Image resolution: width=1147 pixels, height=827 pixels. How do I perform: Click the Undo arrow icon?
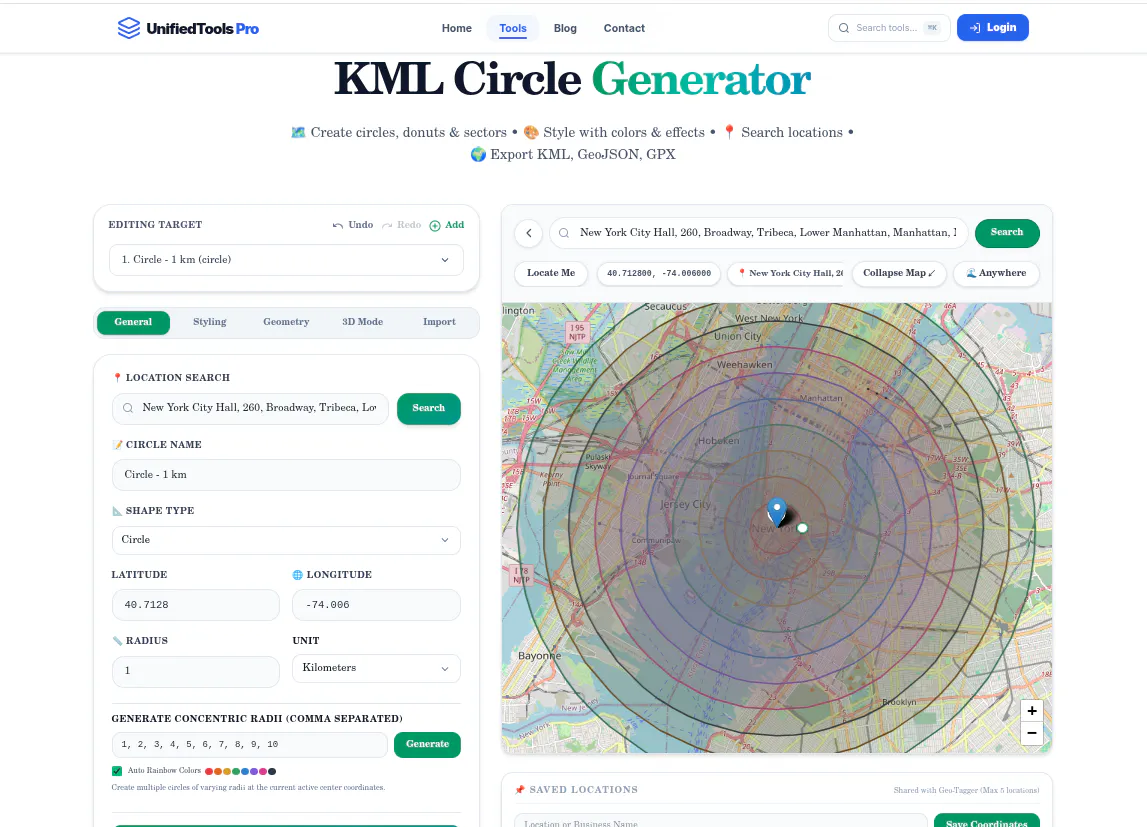tap(337, 225)
